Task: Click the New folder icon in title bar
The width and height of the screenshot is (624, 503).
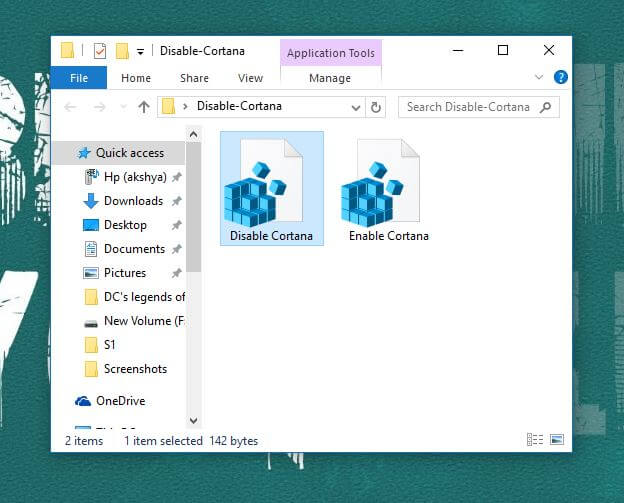Action: coord(122,51)
